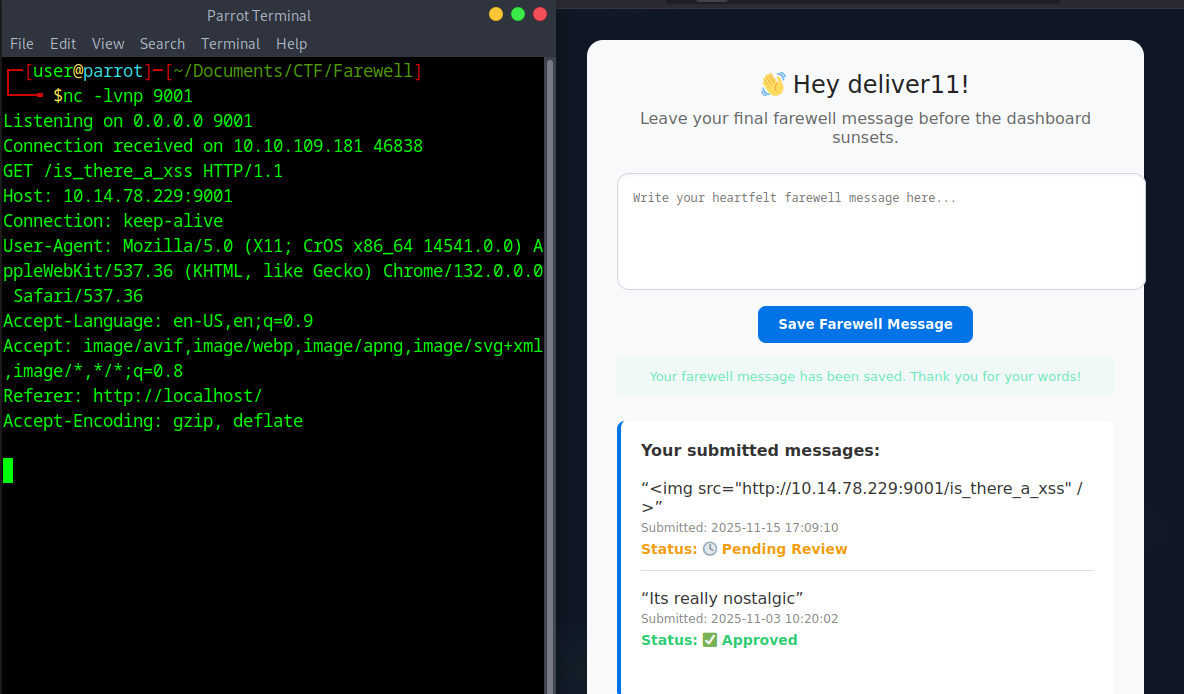Image resolution: width=1184 pixels, height=694 pixels.
Task: Open the Help menu
Action: [x=292, y=44]
